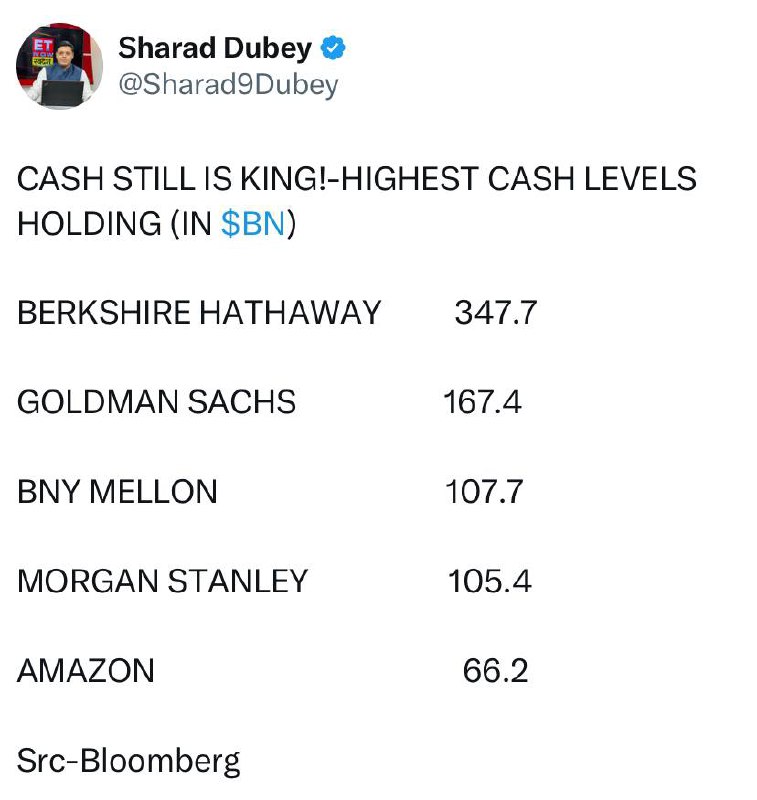The width and height of the screenshot is (757, 800).
Task: Open the $BN cashtag link
Action: tap(253, 224)
